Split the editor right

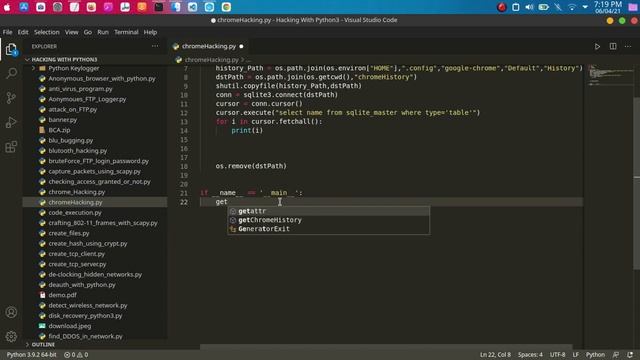click(x=613, y=47)
